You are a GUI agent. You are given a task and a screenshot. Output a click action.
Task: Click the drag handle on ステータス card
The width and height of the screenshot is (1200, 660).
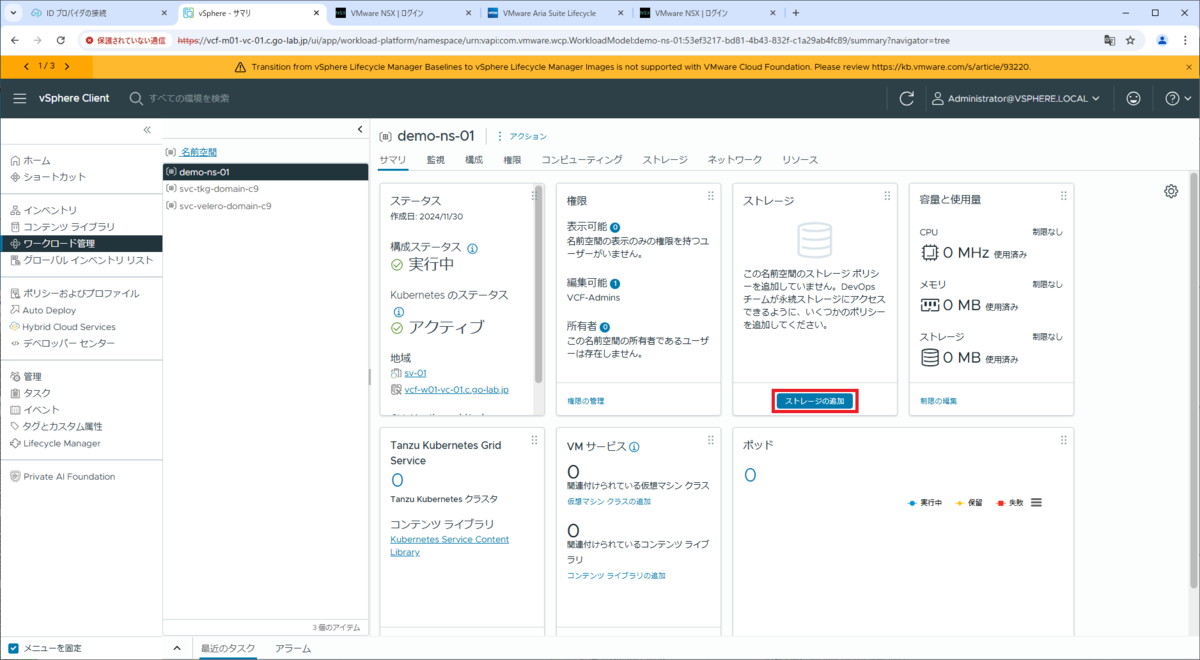coord(535,196)
